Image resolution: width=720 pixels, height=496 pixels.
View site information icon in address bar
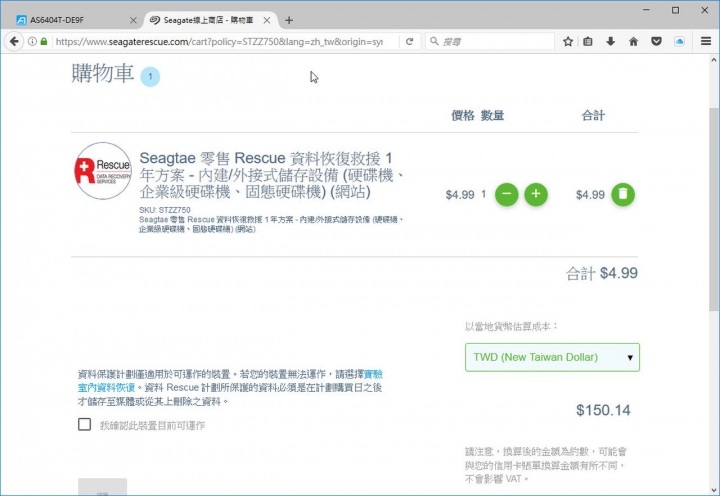coord(32,41)
